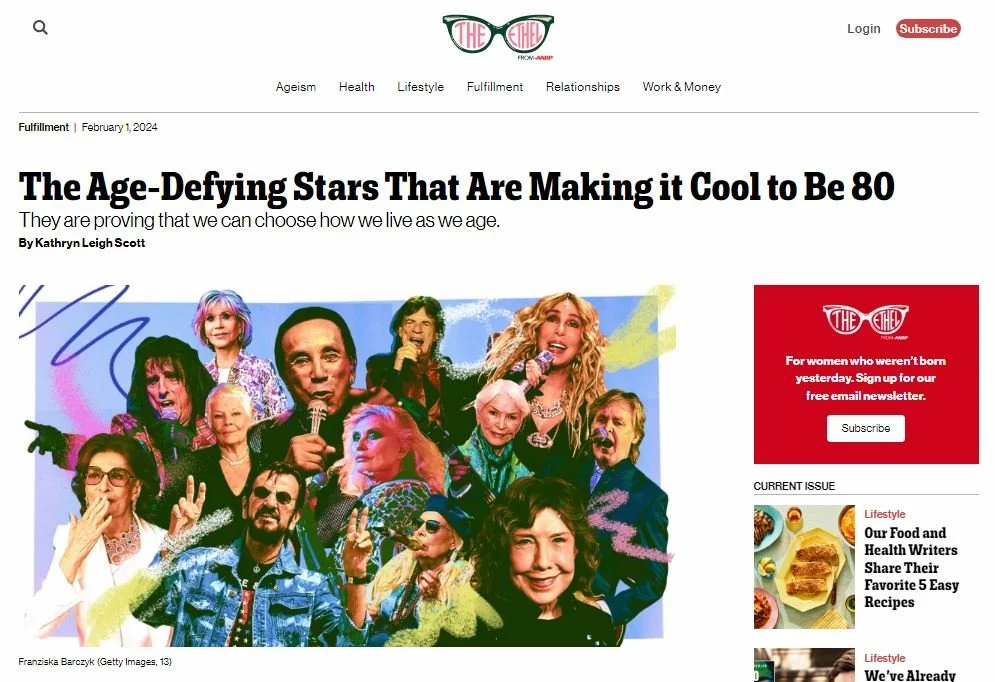Open the Health section

(357, 87)
